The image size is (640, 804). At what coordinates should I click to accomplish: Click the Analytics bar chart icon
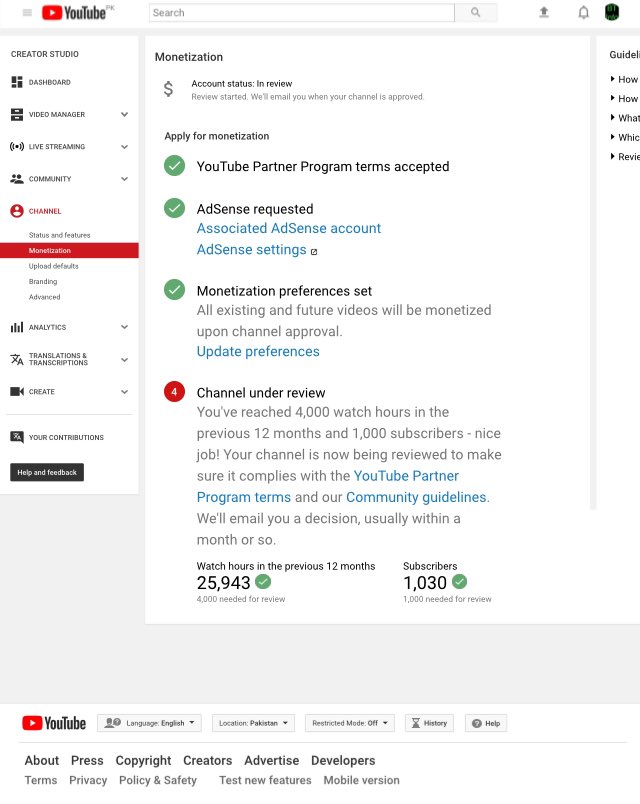coord(17,327)
